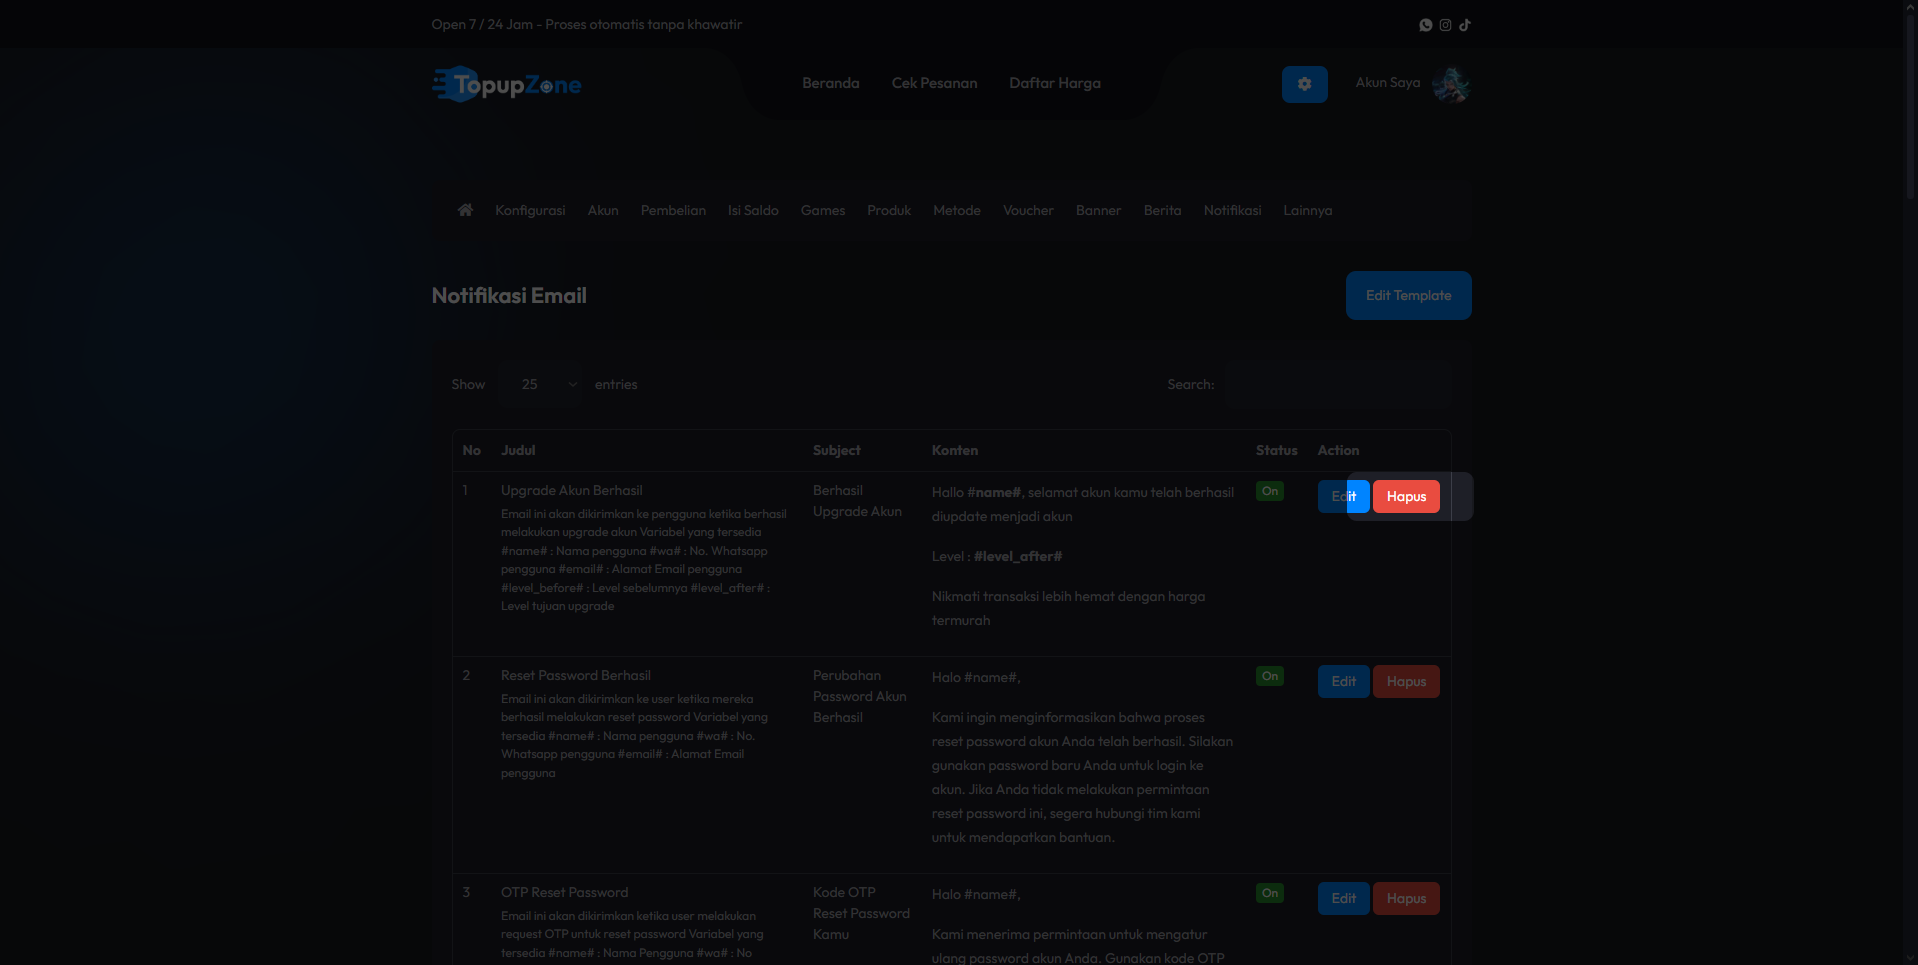1918x965 pixels.
Task: Open the Konfigurasi admin menu
Action: click(x=530, y=210)
